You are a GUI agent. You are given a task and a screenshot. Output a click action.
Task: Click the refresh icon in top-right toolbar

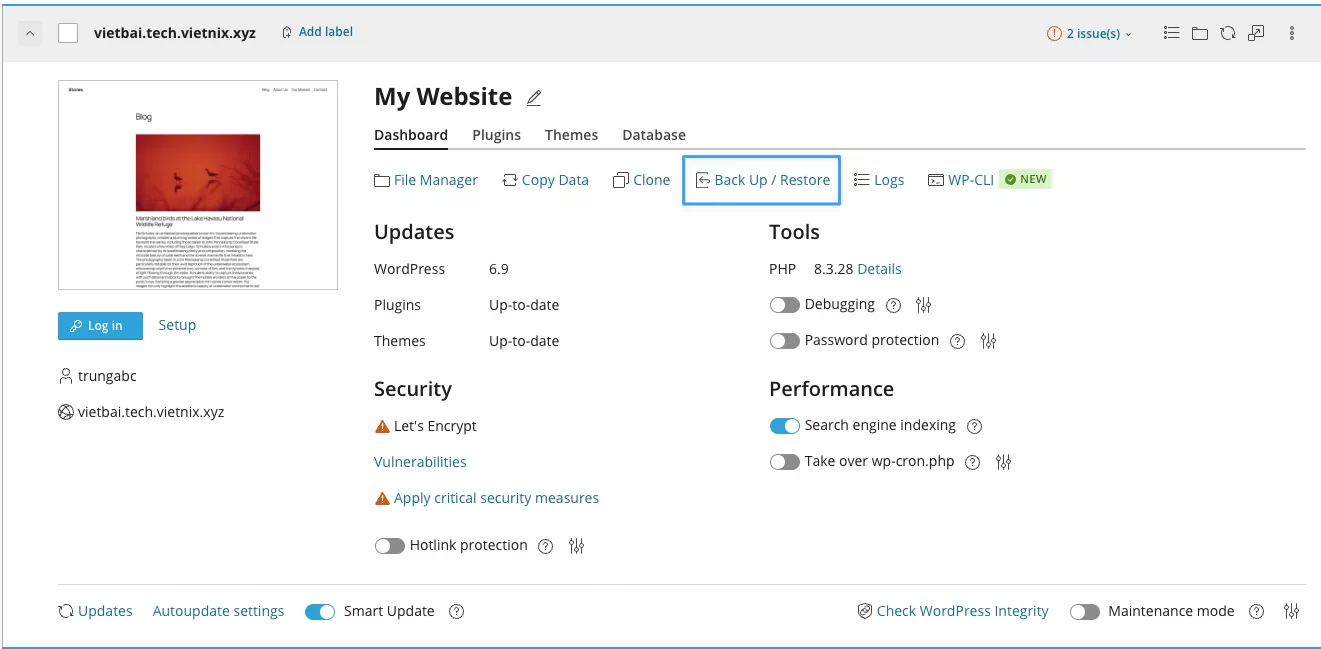point(1227,33)
